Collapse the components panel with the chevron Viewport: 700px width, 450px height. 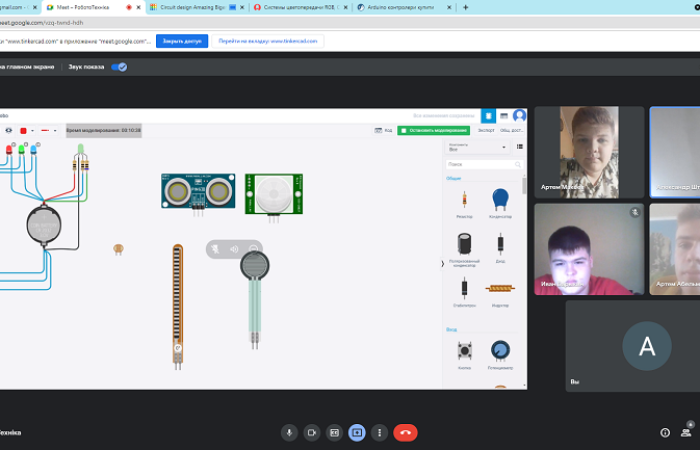(x=443, y=264)
